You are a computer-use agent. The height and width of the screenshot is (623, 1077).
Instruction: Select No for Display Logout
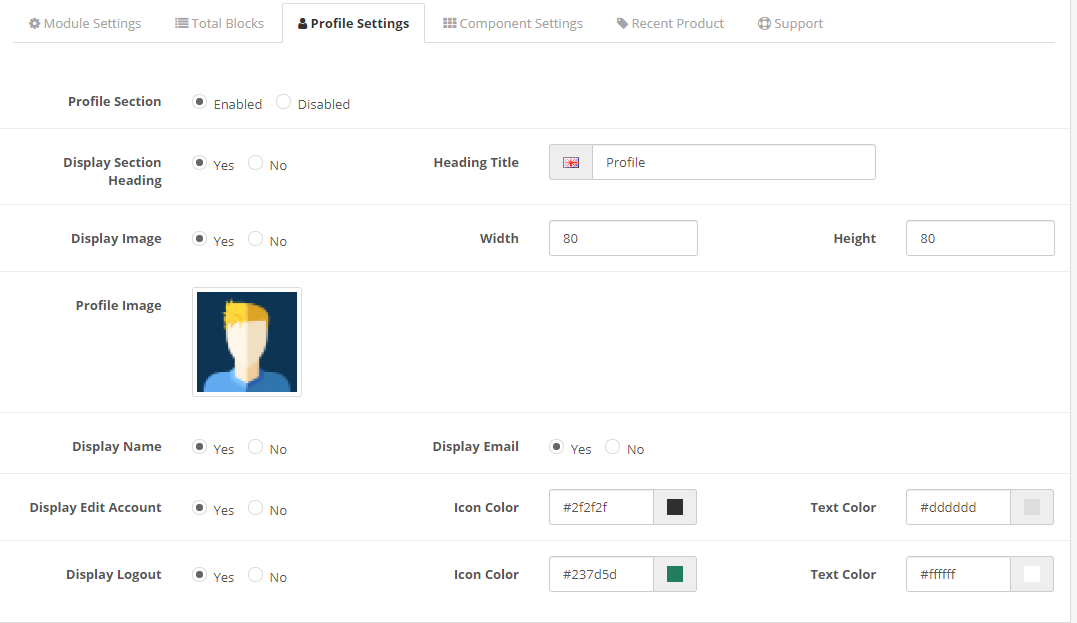[256, 574]
